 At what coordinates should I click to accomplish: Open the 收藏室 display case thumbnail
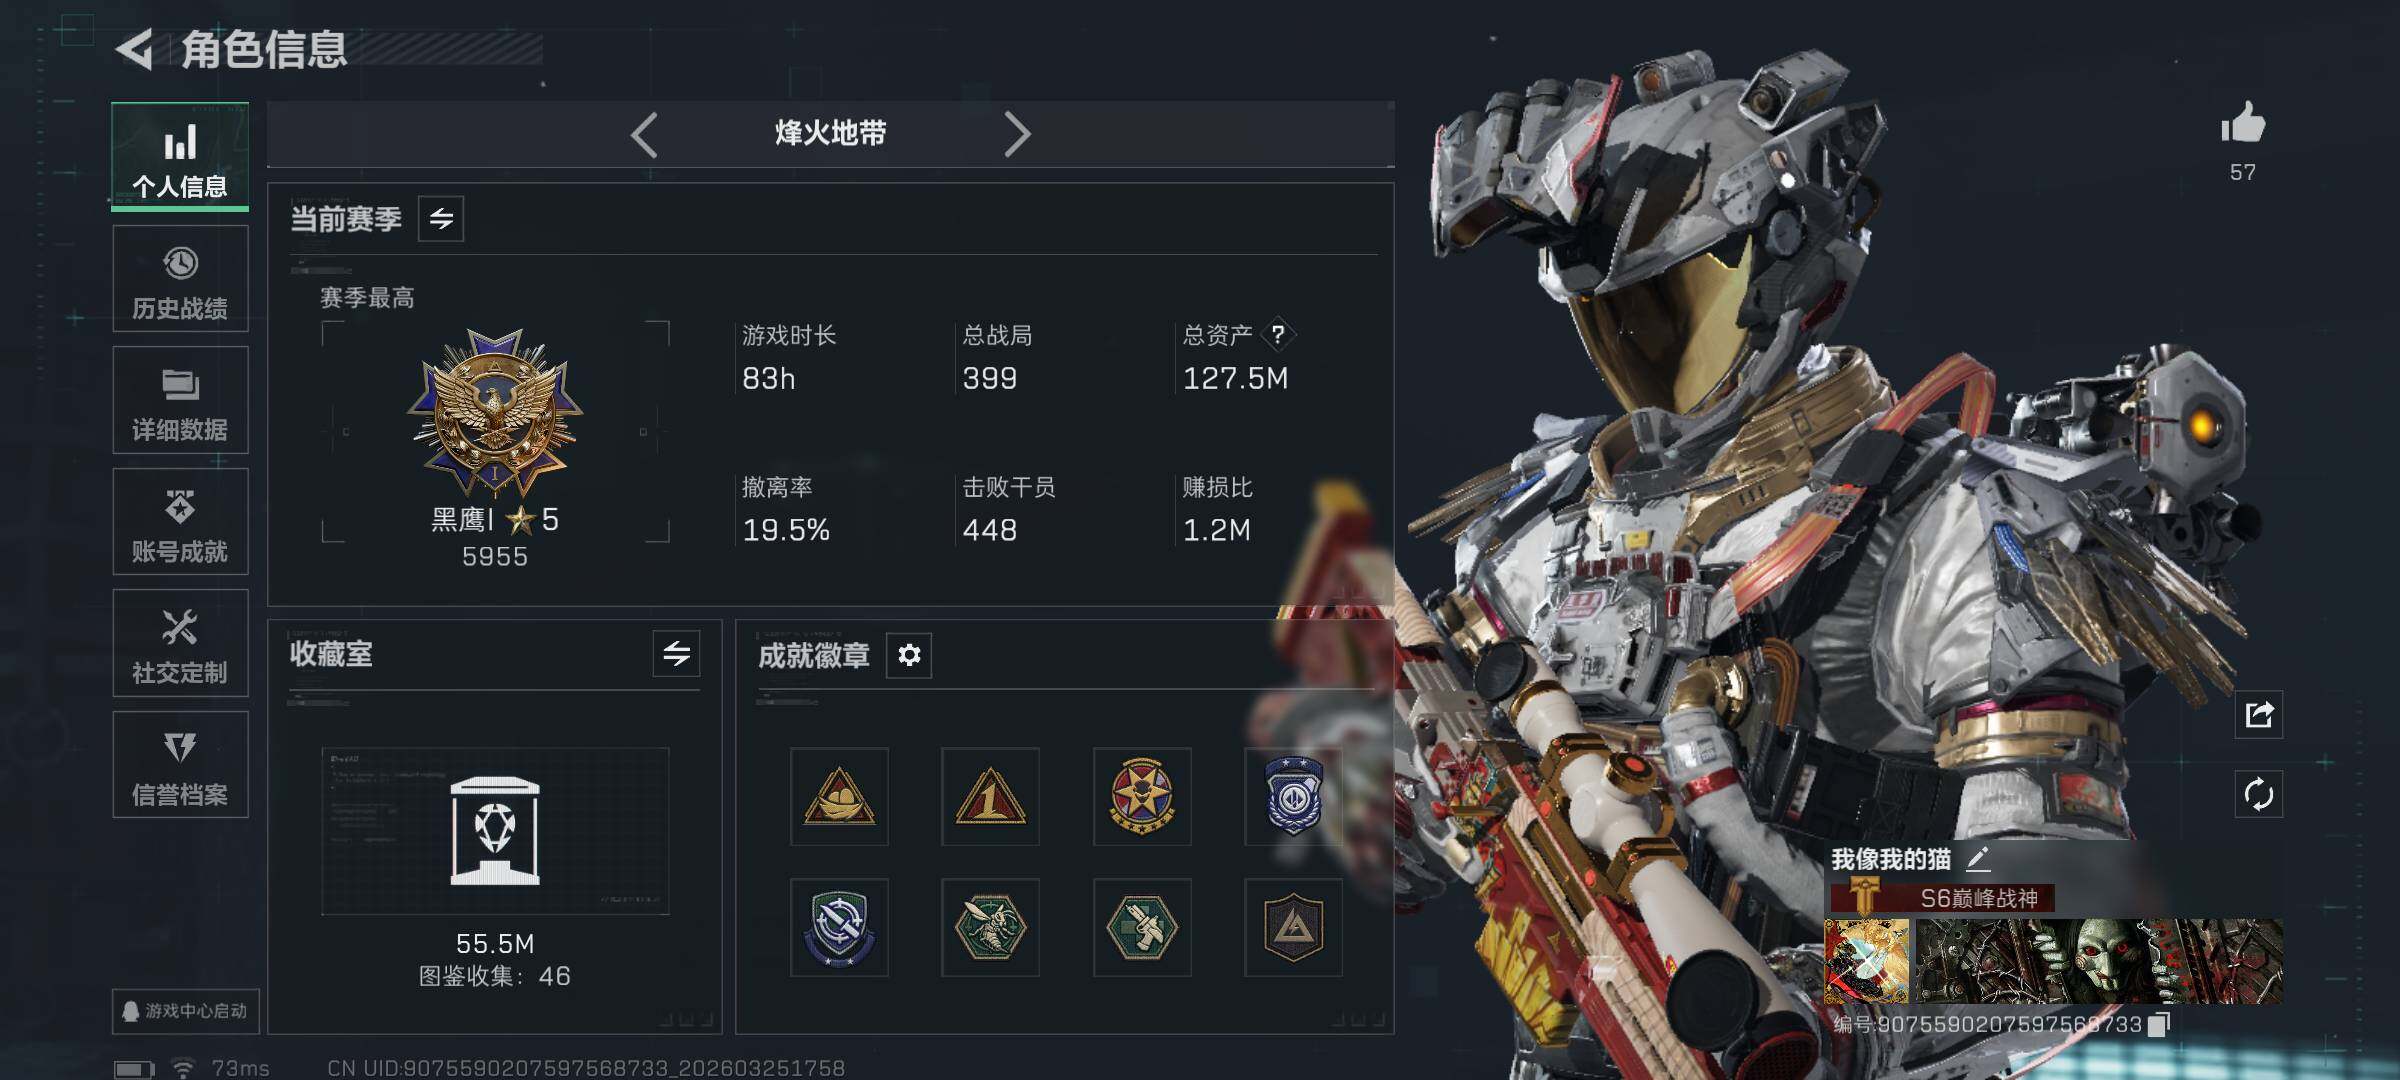click(x=495, y=831)
